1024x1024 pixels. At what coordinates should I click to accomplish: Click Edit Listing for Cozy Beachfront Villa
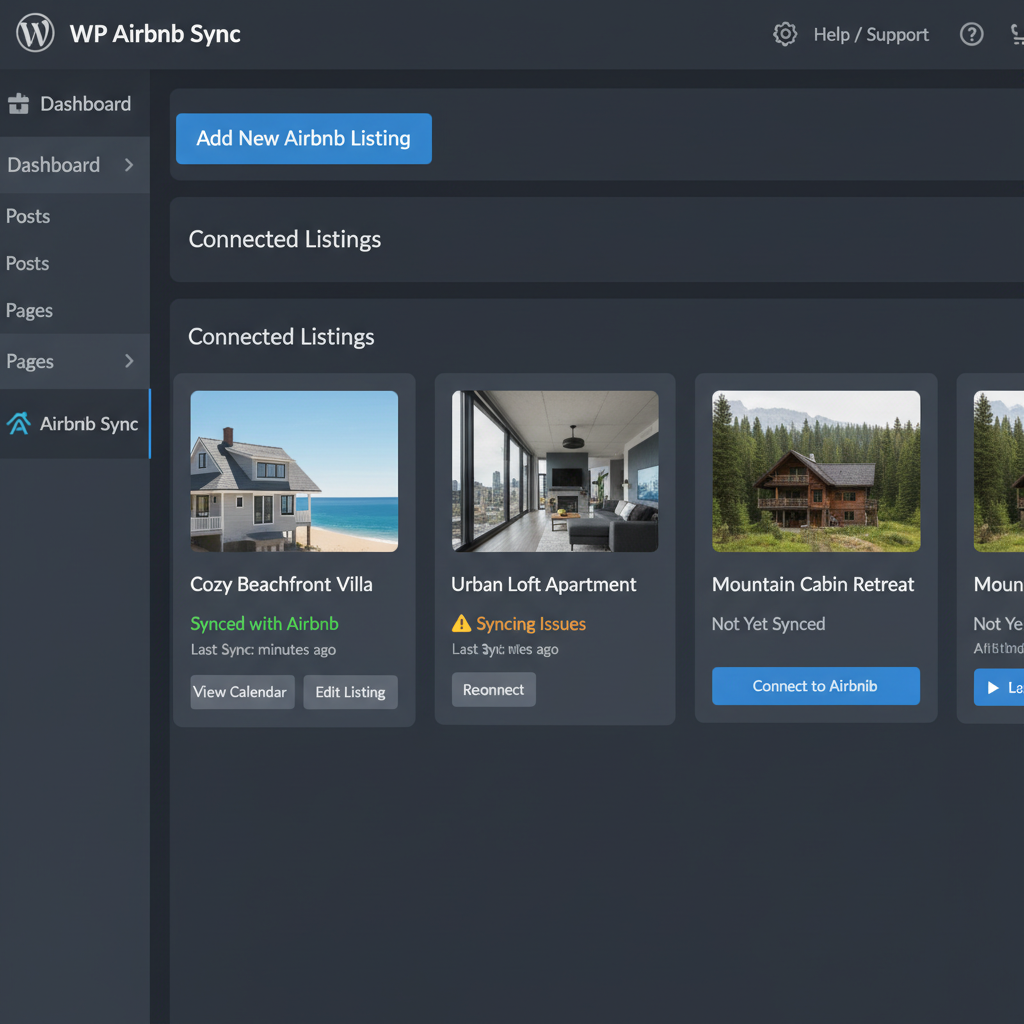coord(350,692)
